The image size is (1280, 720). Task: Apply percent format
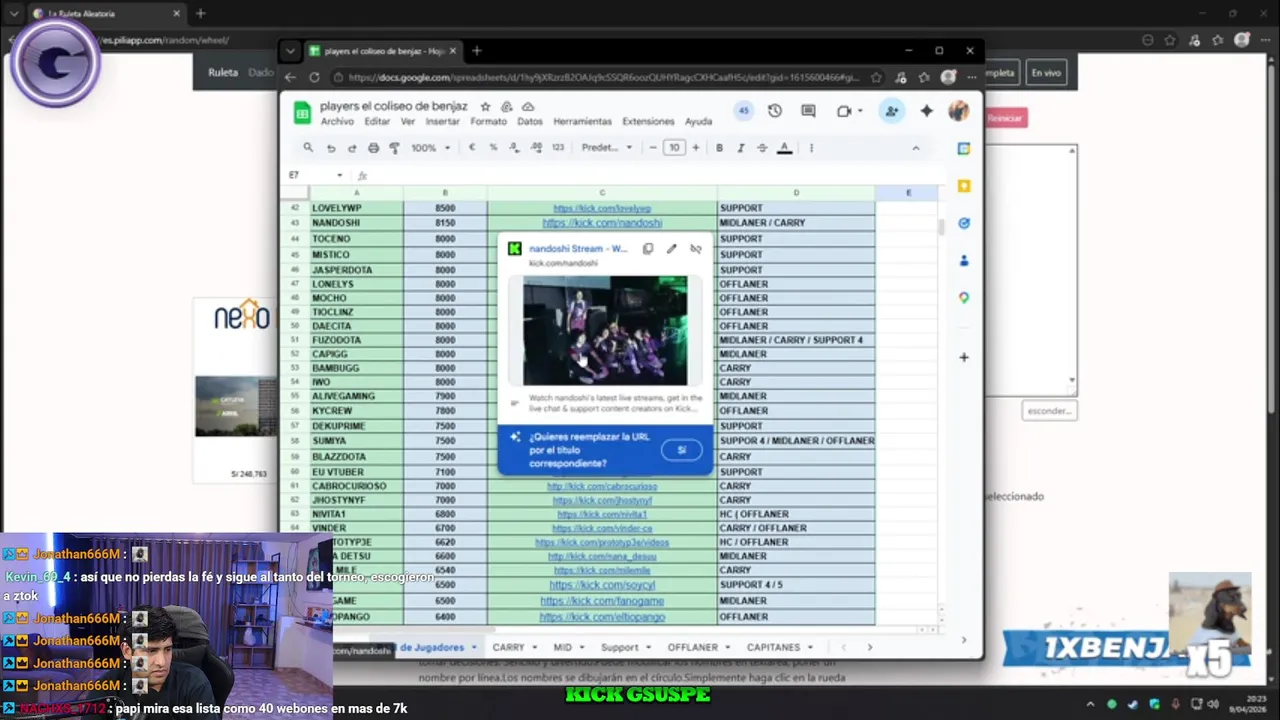(493, 148)
